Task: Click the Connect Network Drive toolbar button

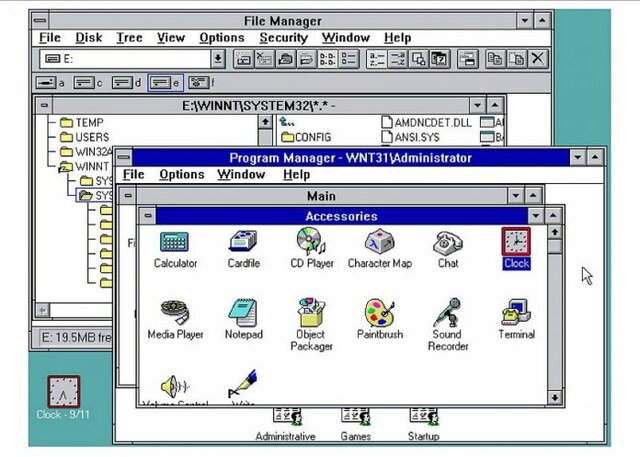Action: pos(243,59)
